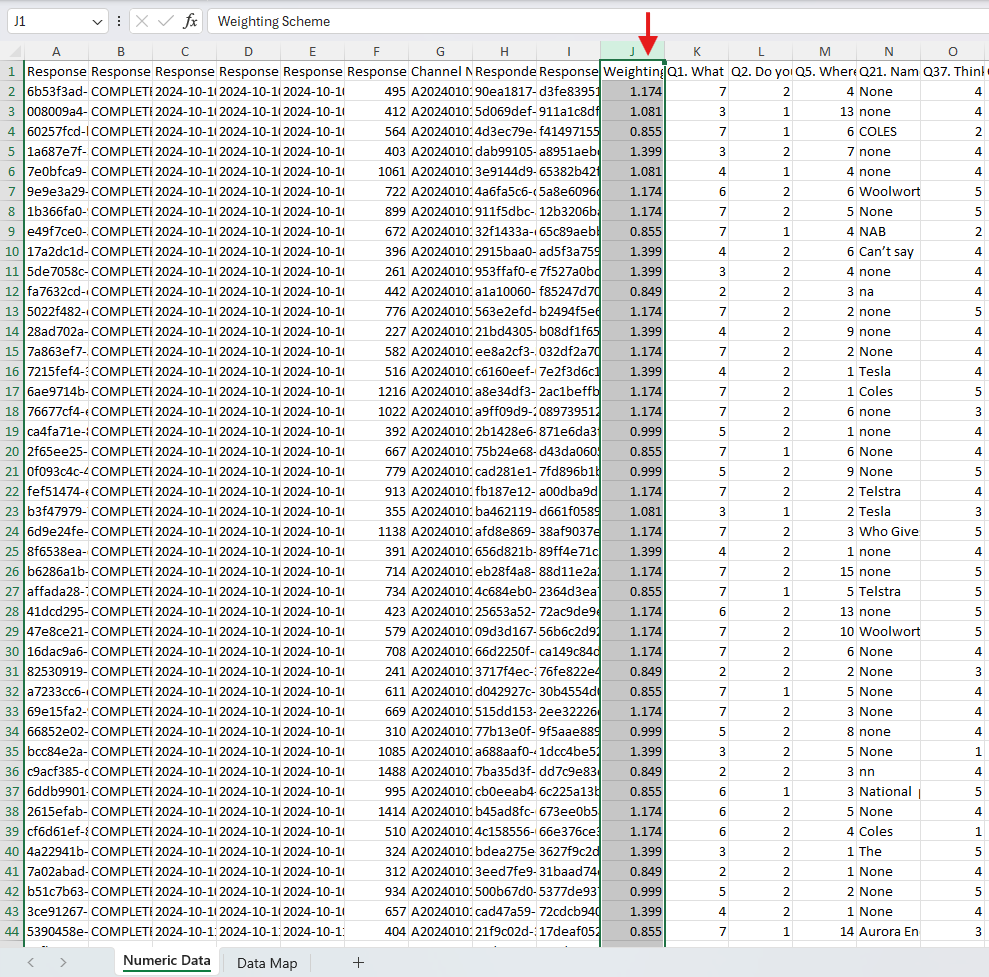Click cell I4 starting f41497155
The height and width of the screenshot is (977, 989).
pos(568,132)
